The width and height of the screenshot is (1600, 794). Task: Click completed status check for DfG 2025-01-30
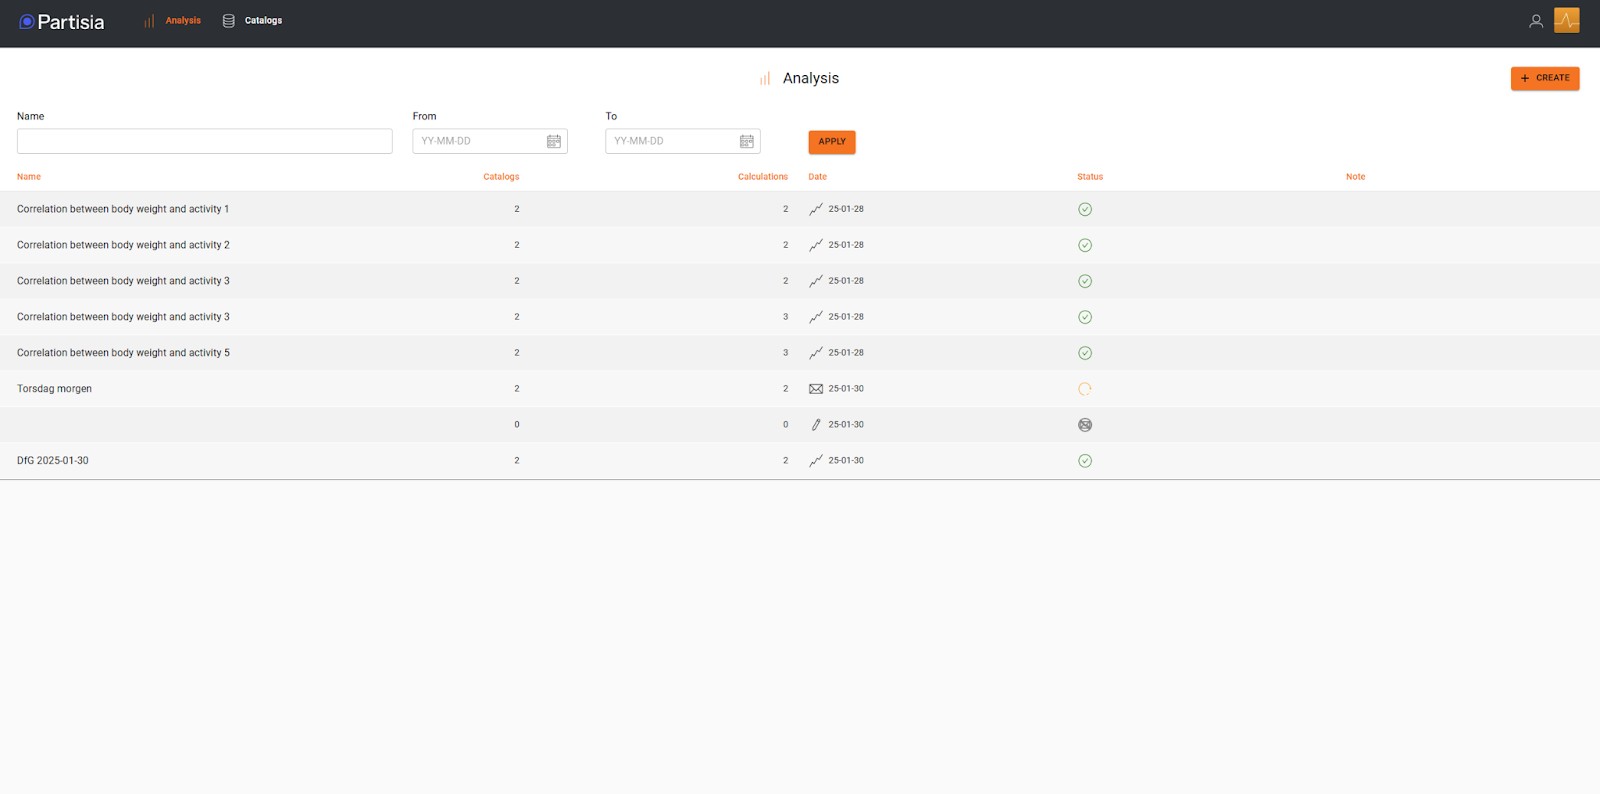[x=1085, y=461]
